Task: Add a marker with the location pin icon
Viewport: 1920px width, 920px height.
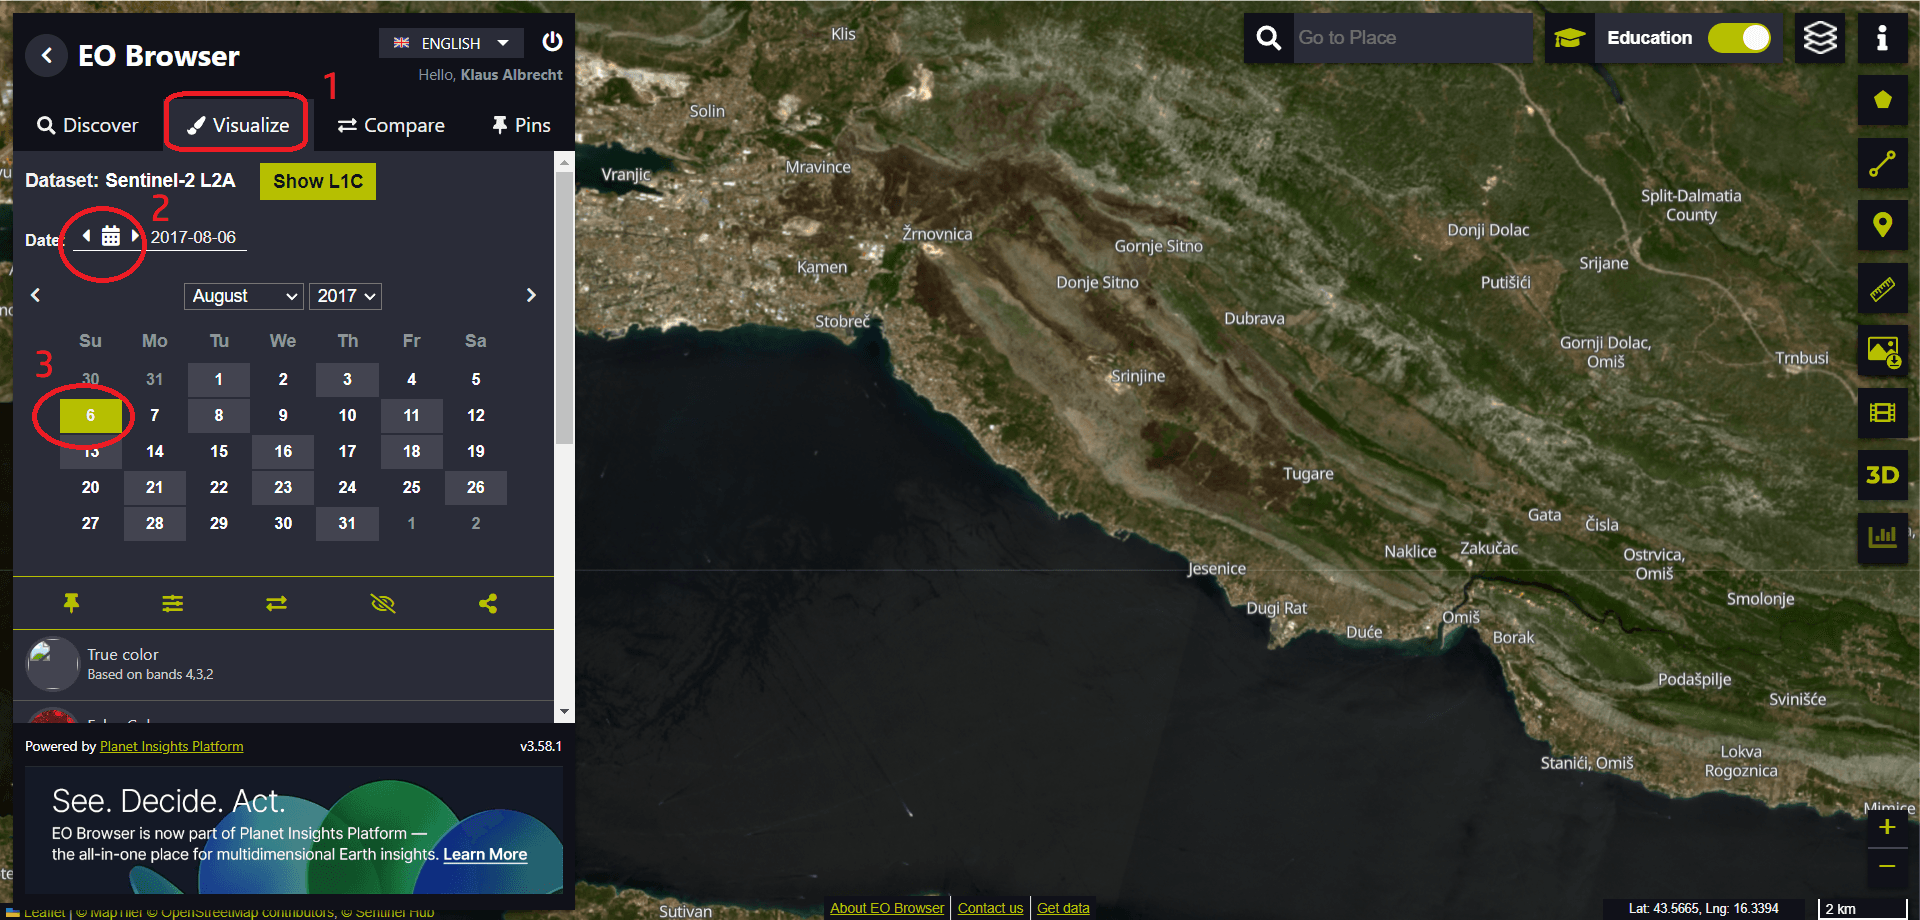Action: [x=1882, y=225]
